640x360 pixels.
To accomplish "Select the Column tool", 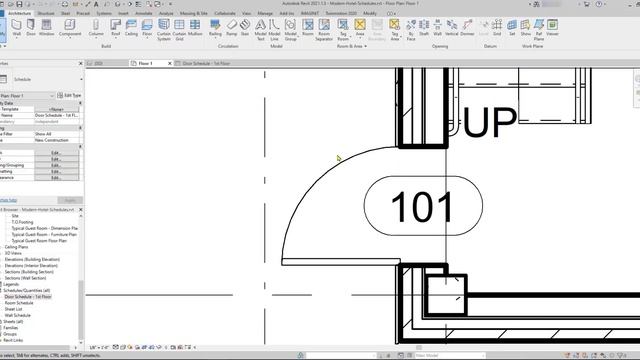I will pyautogui.click(x=96, y=27).
